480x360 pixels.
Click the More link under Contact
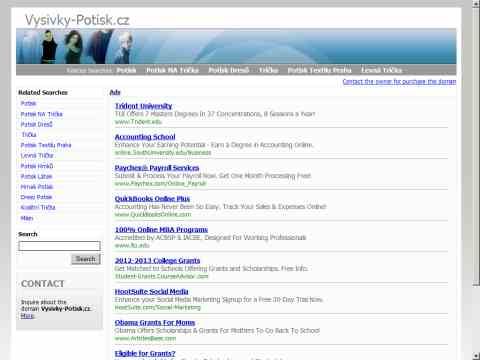pyautogui.click(x=27, y=316)
